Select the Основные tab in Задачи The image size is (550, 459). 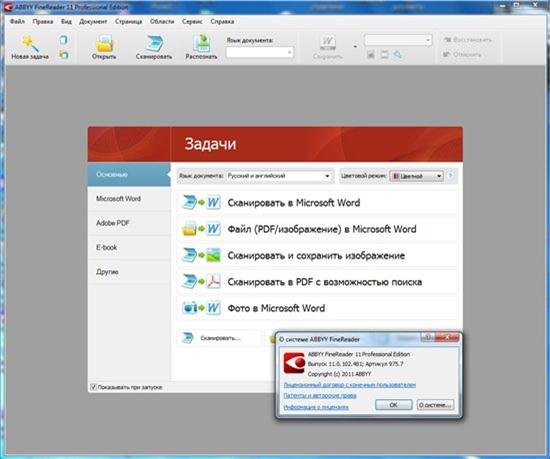[129, 174]
